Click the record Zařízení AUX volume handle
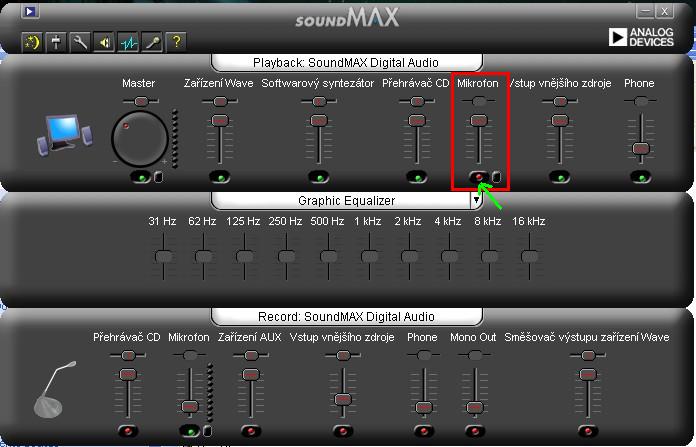Image resolution: width=696 pixels, height=447 pixels. (251, 375)
